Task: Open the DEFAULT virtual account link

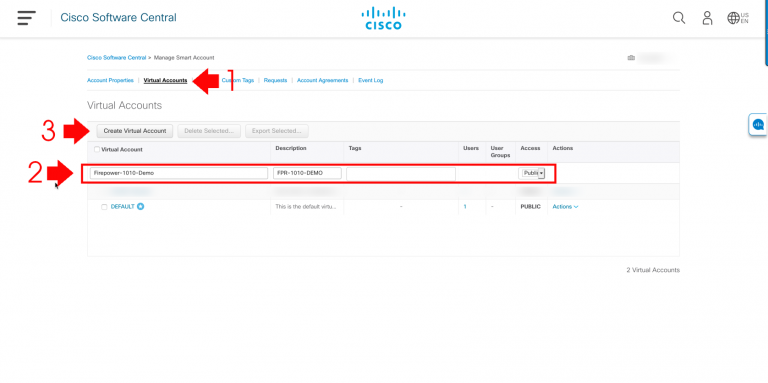Action: coord(122,207)
